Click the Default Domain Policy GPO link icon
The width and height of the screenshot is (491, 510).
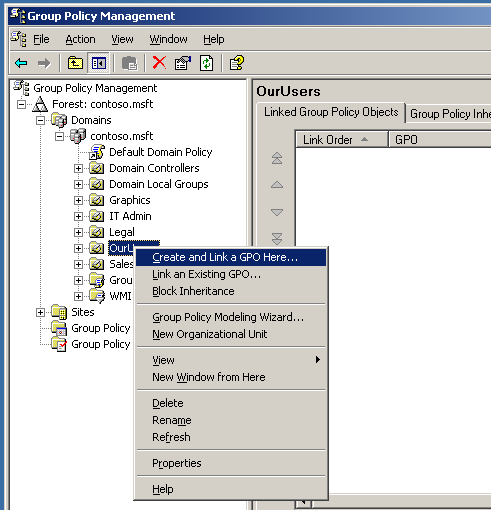pos(97,152)
